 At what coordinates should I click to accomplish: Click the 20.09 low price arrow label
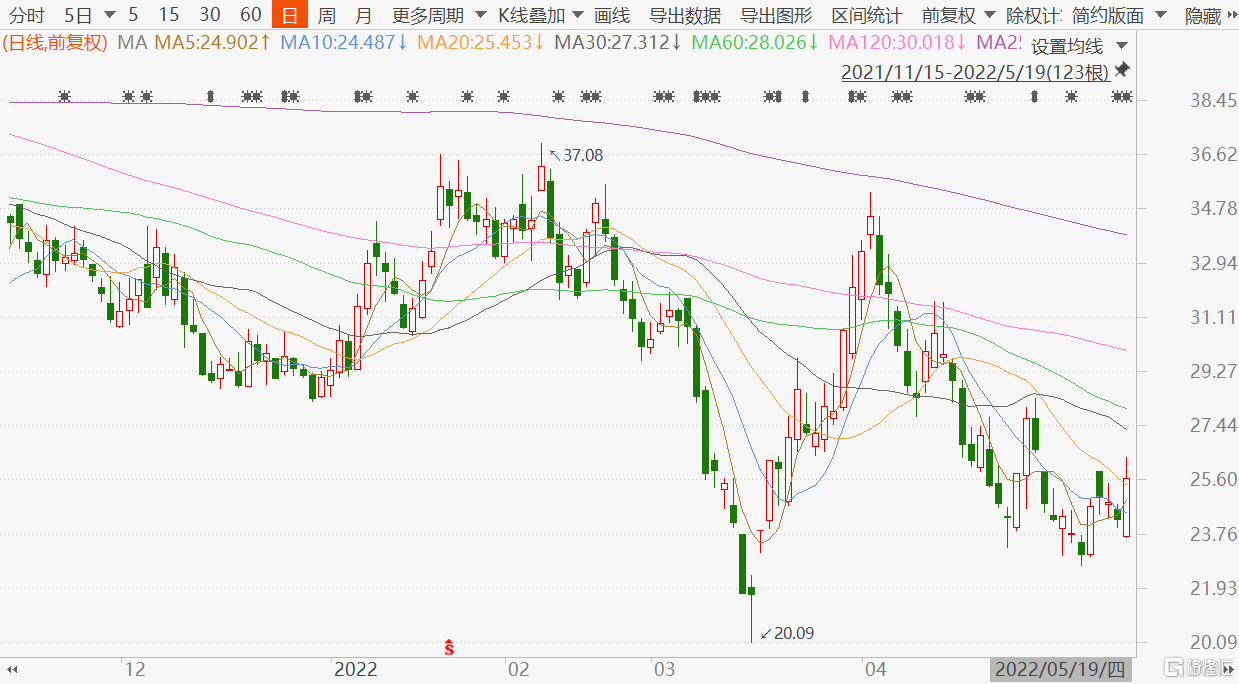pos(786,633)
